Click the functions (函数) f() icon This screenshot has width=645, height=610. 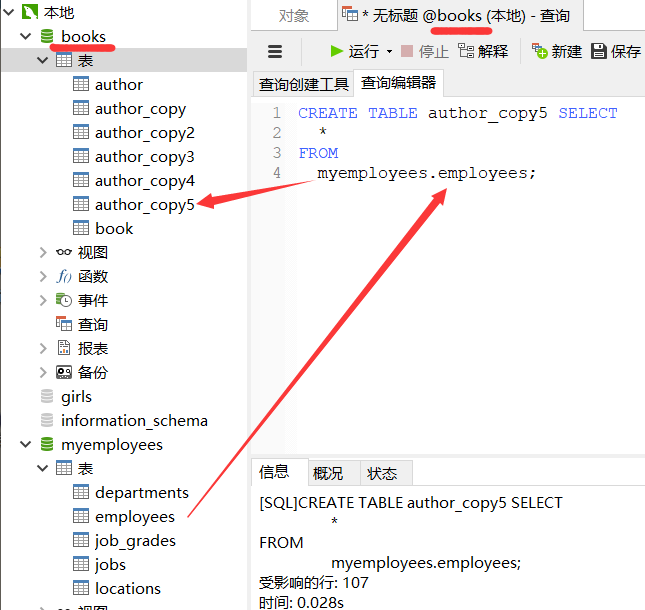(x=64, y=276)
